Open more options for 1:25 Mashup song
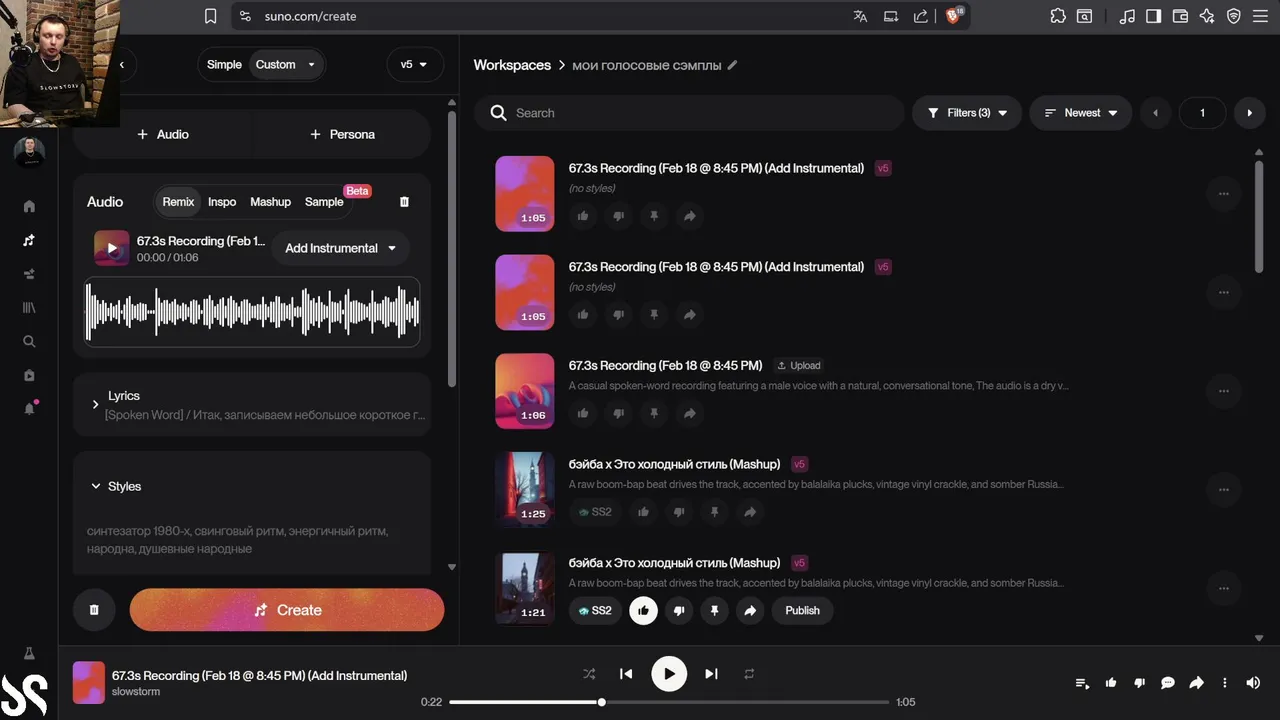The height and width of the screenshot is (720, 1280). (1223, 490)
